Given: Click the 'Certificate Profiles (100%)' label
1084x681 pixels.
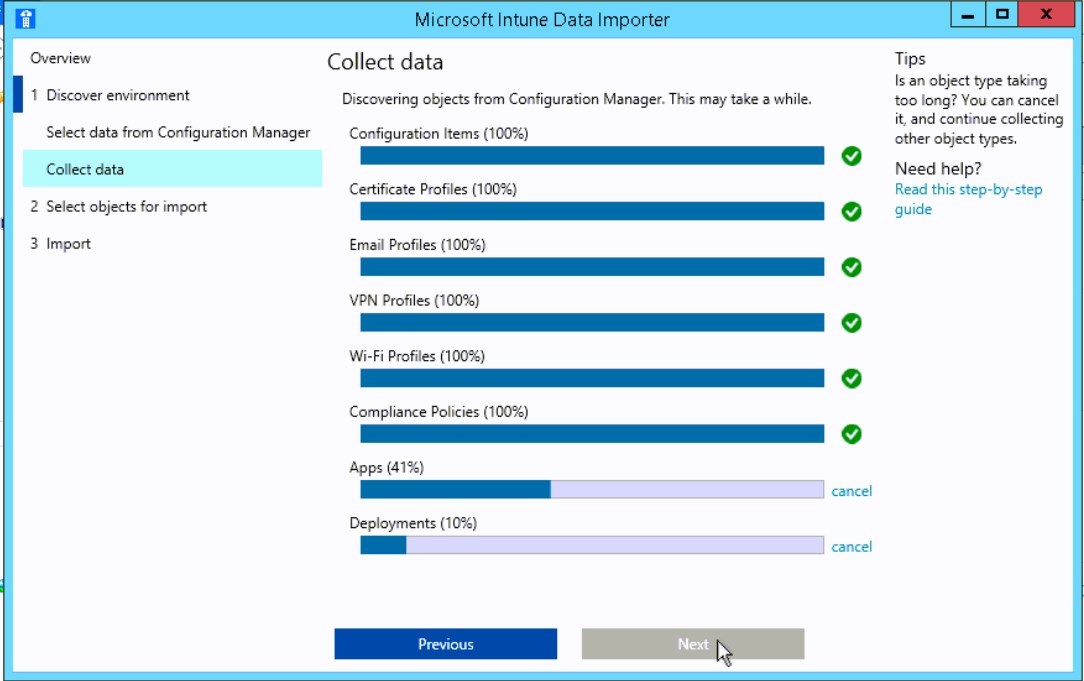Looking at the screenshot, I should tap(433, 189).
